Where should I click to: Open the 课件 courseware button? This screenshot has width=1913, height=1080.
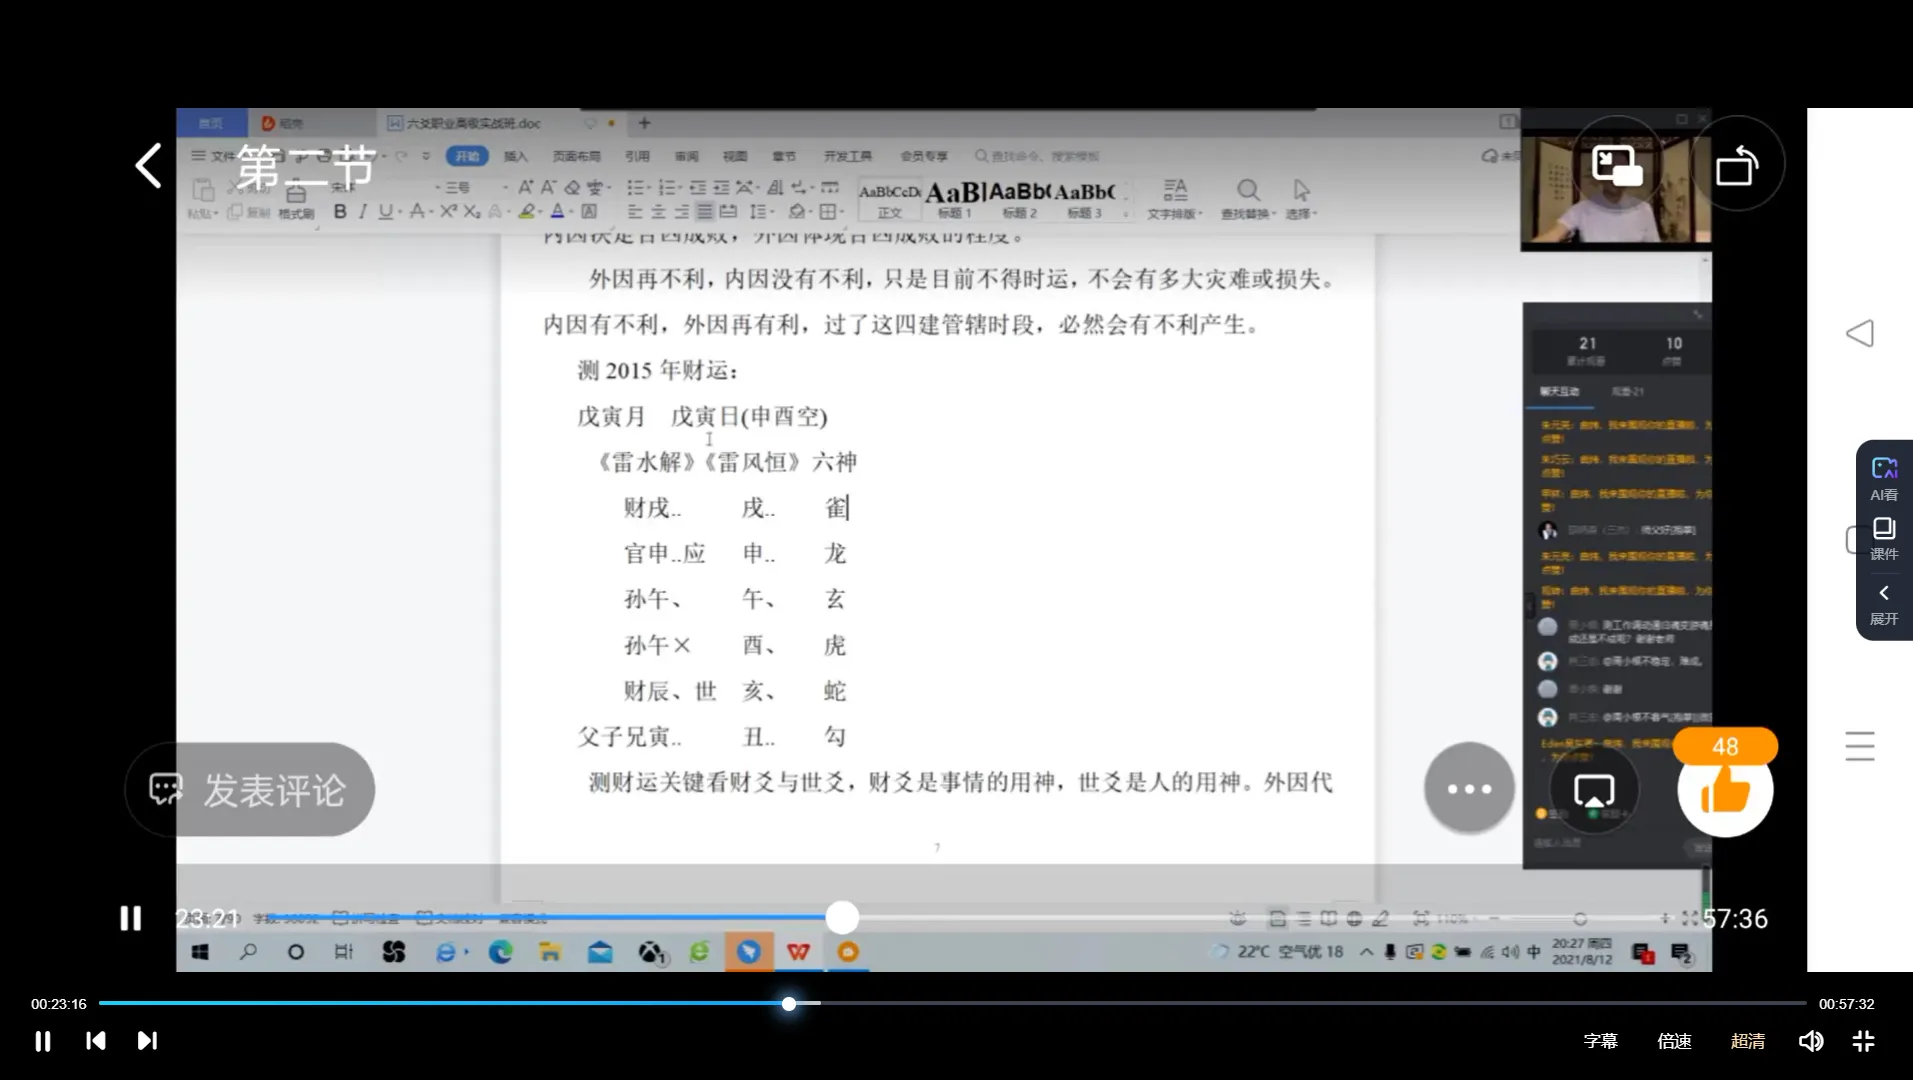point(1884,538)
